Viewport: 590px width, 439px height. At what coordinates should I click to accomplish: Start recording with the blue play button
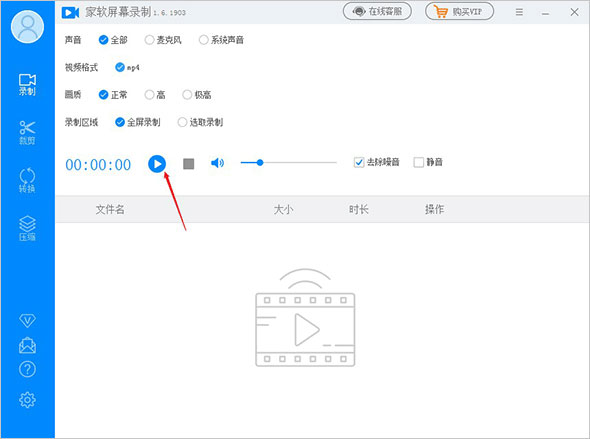point(157,164)
